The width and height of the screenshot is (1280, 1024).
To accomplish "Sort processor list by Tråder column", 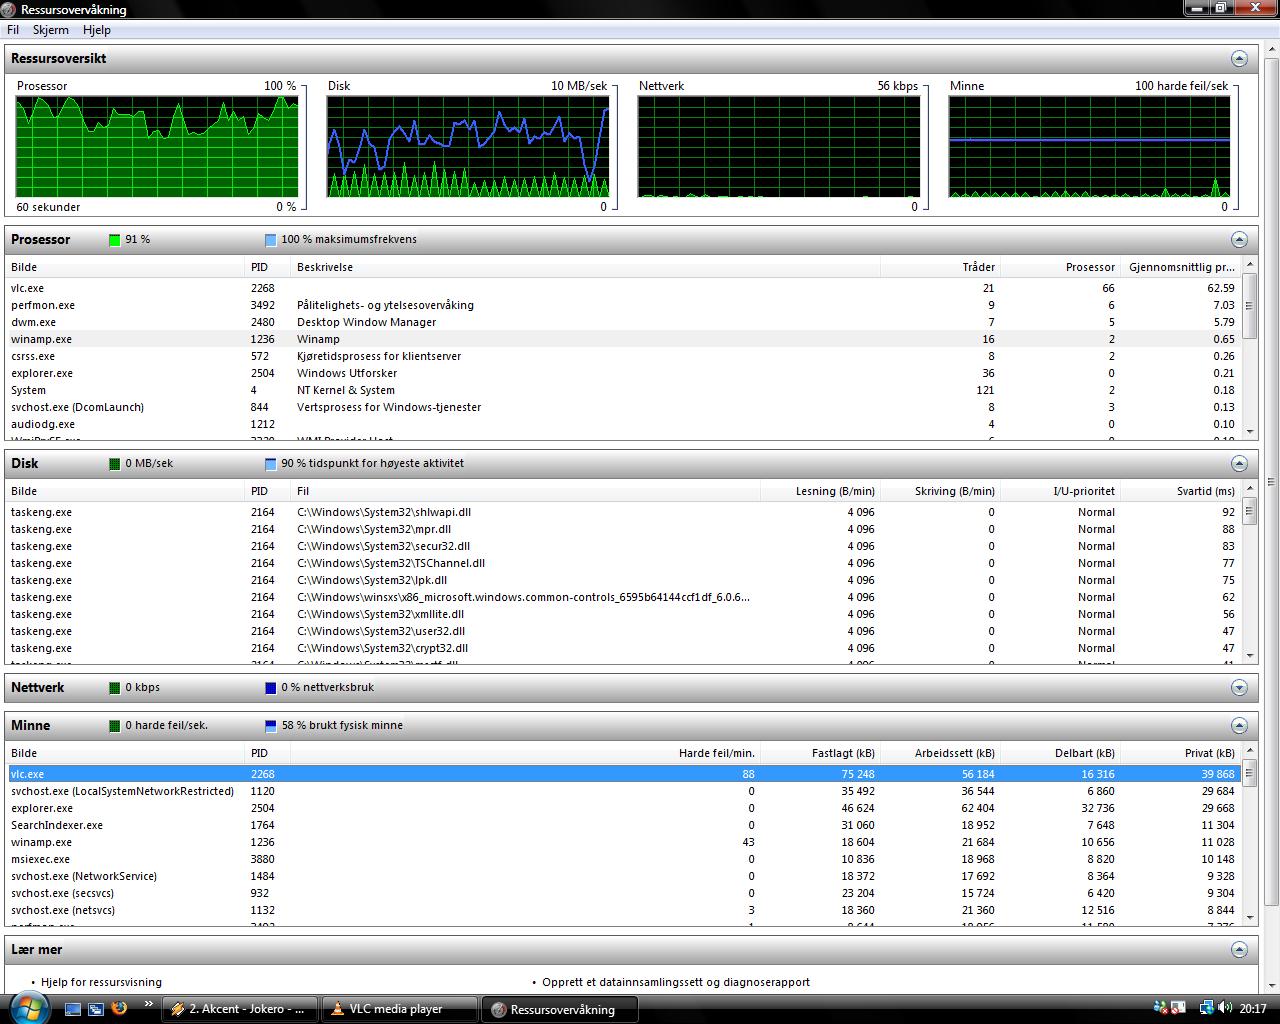I will tap(940, 267).
